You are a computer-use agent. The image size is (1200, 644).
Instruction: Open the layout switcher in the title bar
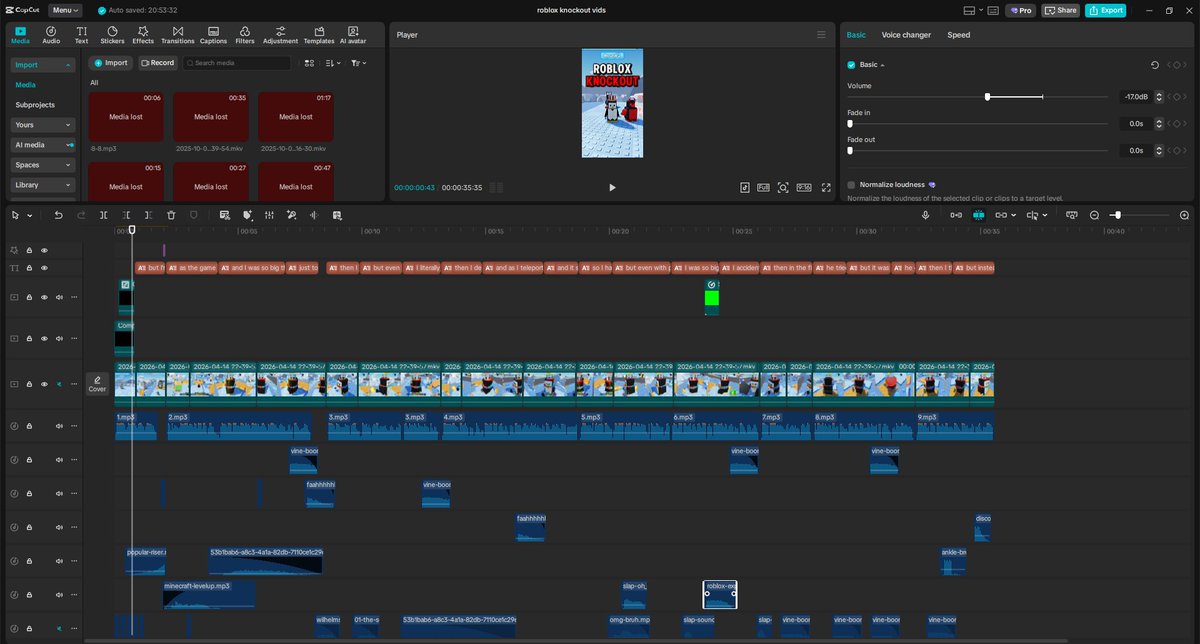pos(975,10)
